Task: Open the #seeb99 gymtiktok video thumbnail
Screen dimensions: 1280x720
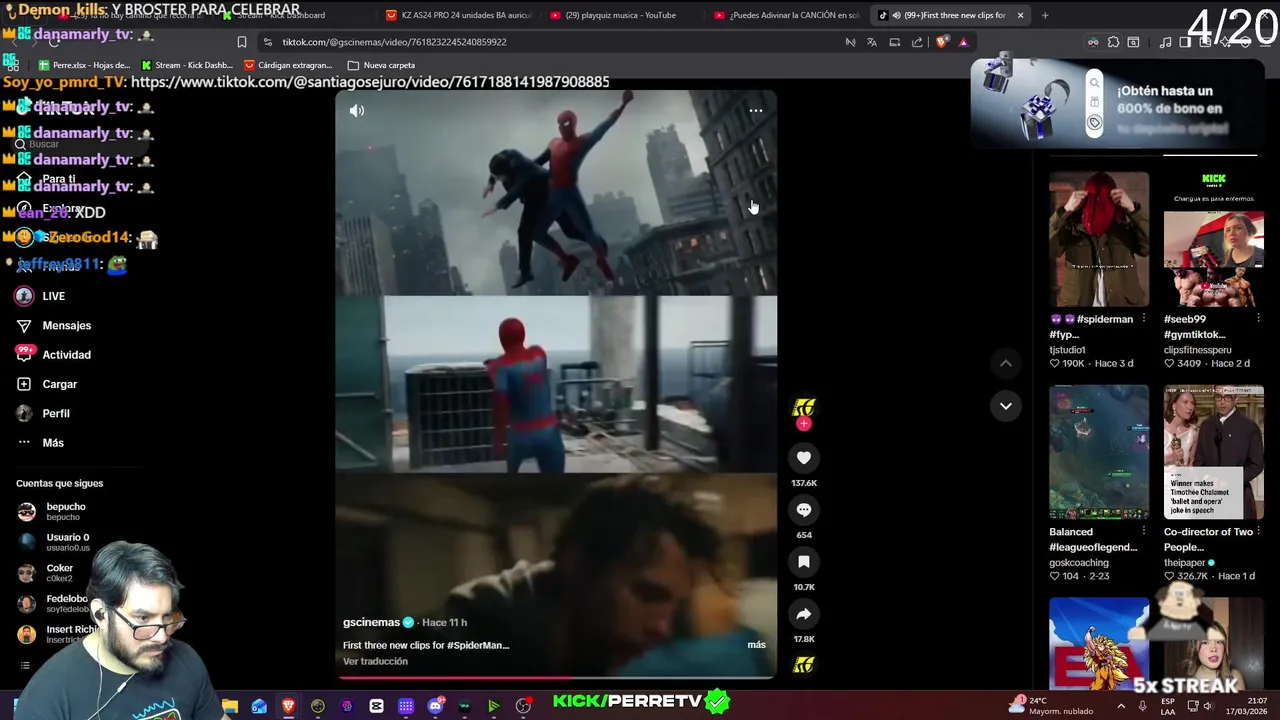Action: (x=1214, y=239)
